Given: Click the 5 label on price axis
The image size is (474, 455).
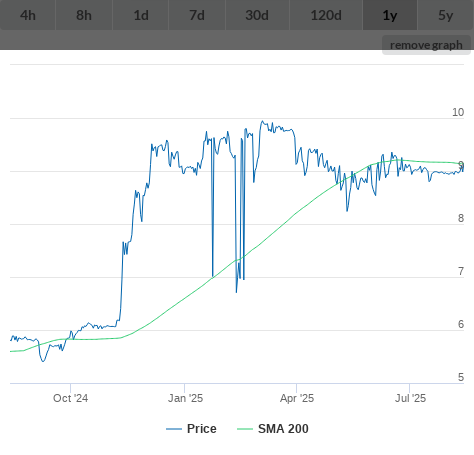Looking at the screenshot, I should [461, 377].
